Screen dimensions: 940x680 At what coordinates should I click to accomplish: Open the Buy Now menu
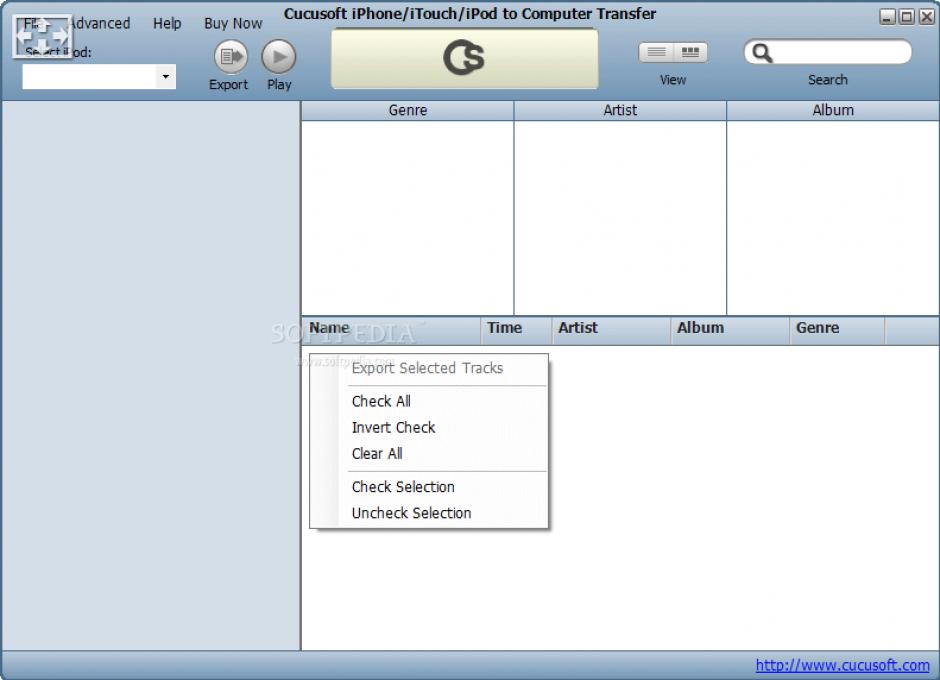tap(233, 23)
